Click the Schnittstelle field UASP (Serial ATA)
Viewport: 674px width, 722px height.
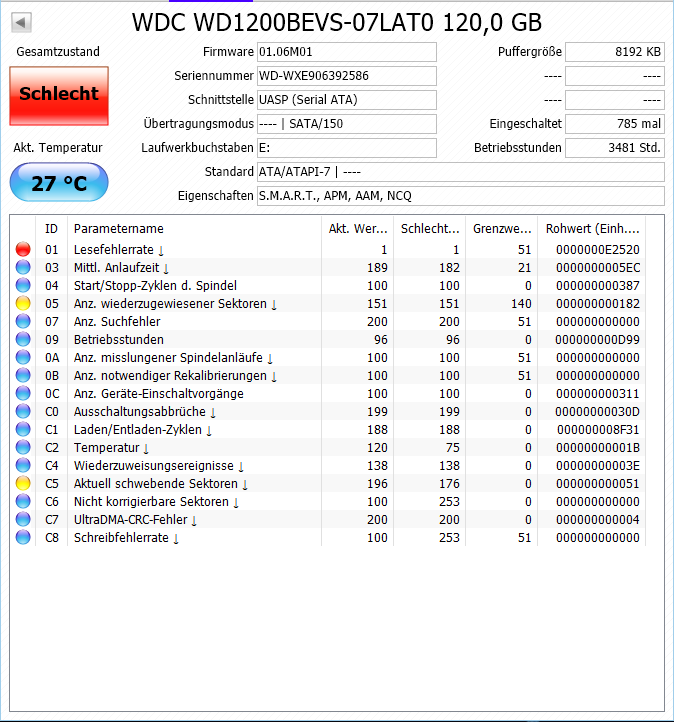point(347,99)
